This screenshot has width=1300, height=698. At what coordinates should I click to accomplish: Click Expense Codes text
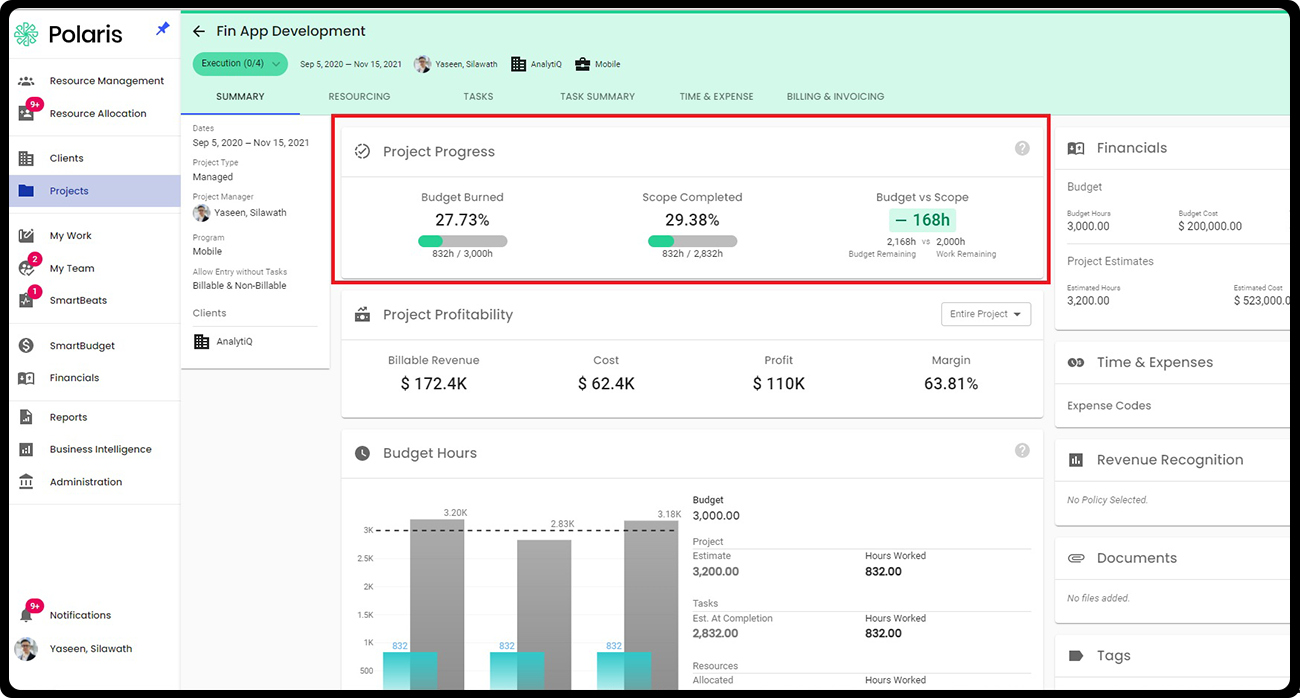pos(1109,406)
